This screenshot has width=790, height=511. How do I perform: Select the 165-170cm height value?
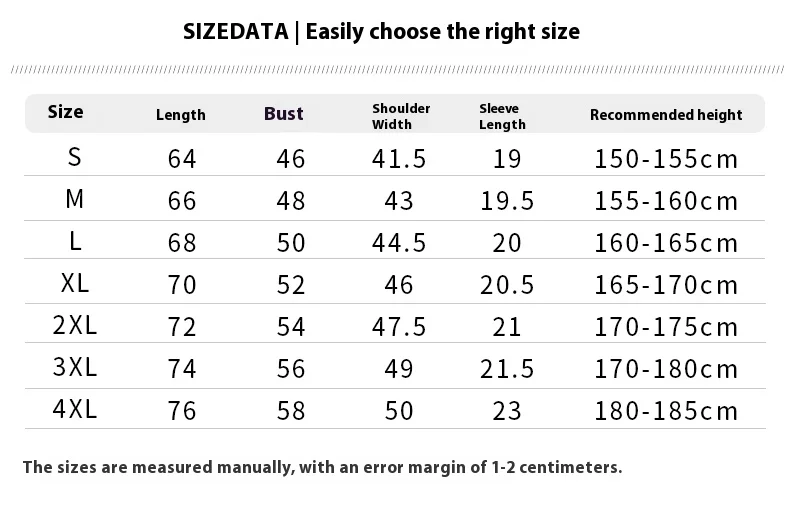(666, 285)
